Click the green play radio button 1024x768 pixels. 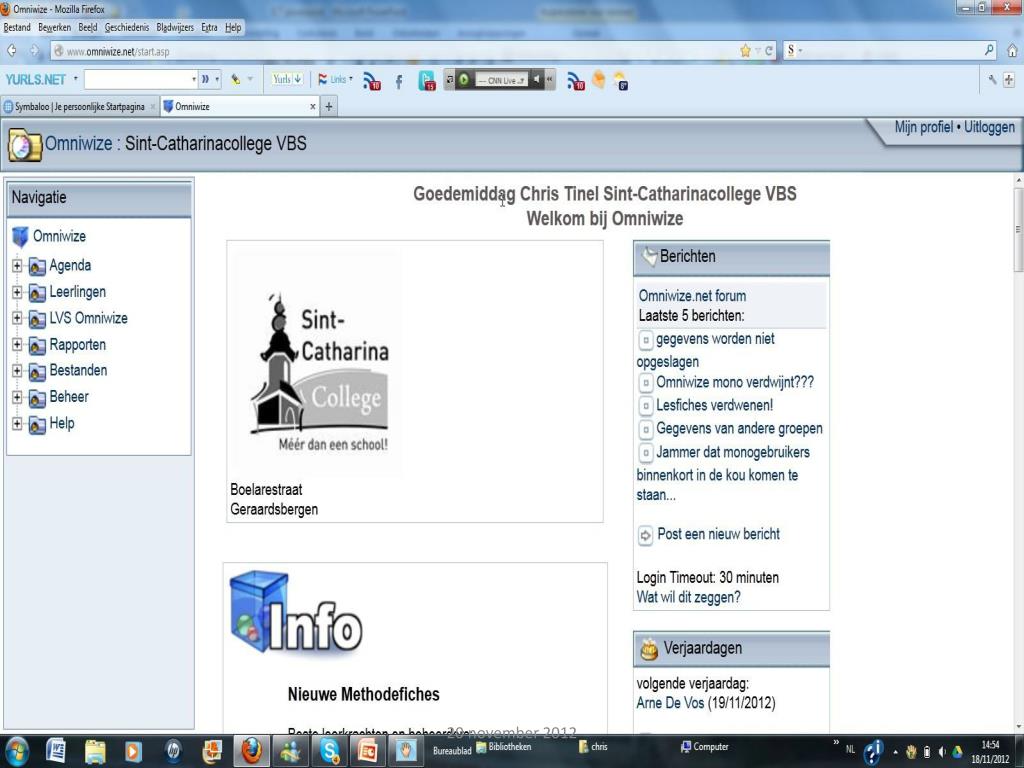pos(464,80)
